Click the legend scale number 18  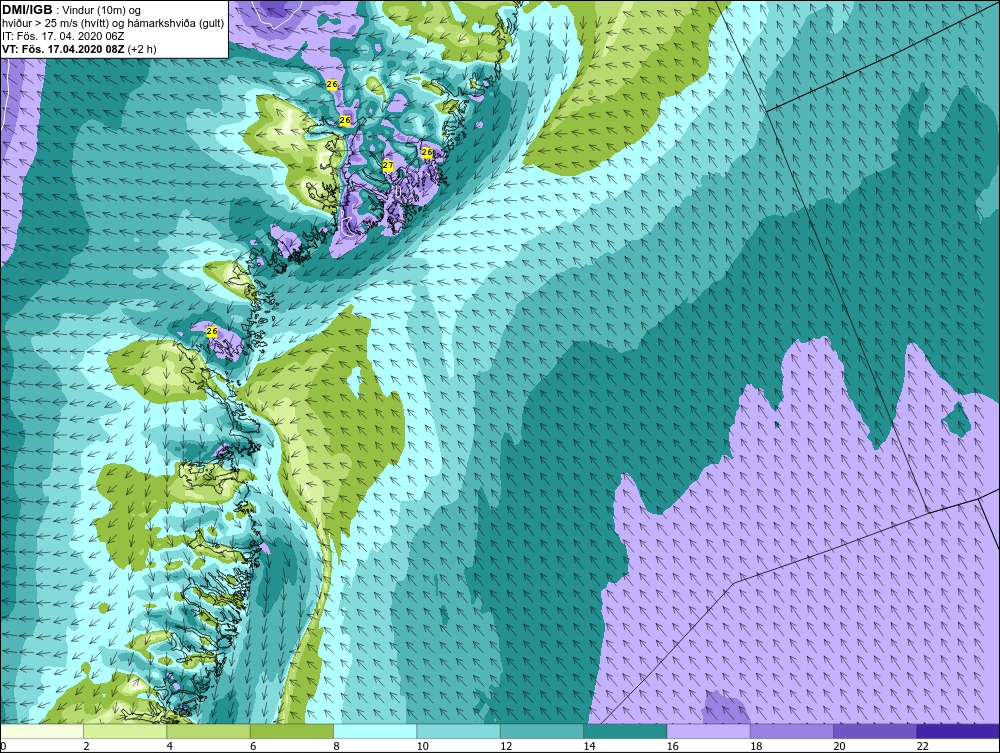[756, 746]
